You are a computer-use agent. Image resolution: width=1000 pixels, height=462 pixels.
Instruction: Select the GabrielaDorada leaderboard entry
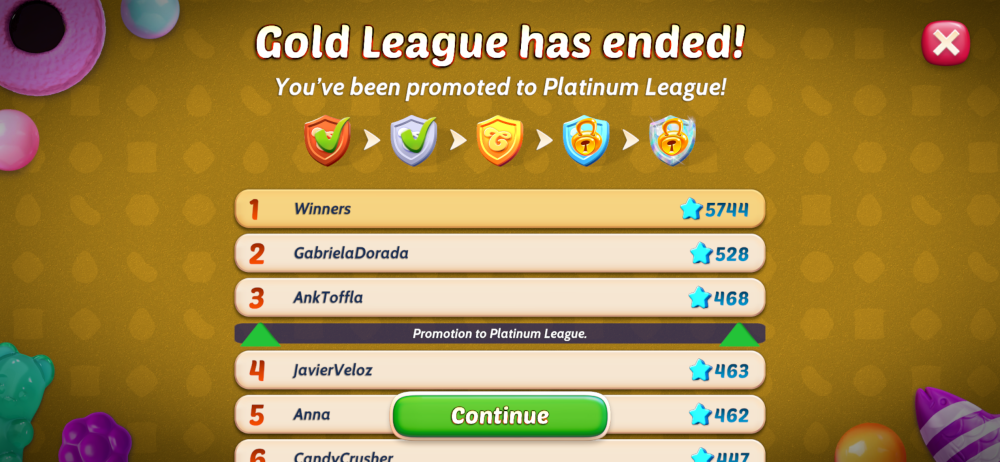[499, 253]
